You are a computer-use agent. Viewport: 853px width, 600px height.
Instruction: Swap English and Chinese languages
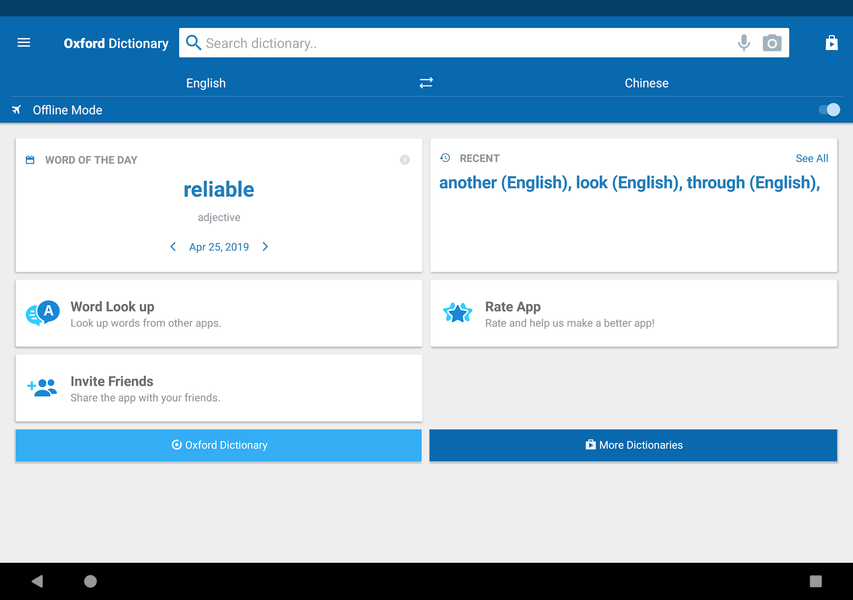click(x=426, y=83)
